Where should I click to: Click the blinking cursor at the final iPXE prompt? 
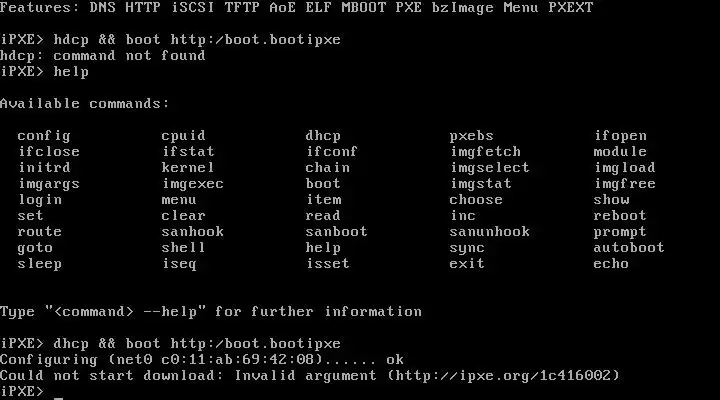[58, 396]
